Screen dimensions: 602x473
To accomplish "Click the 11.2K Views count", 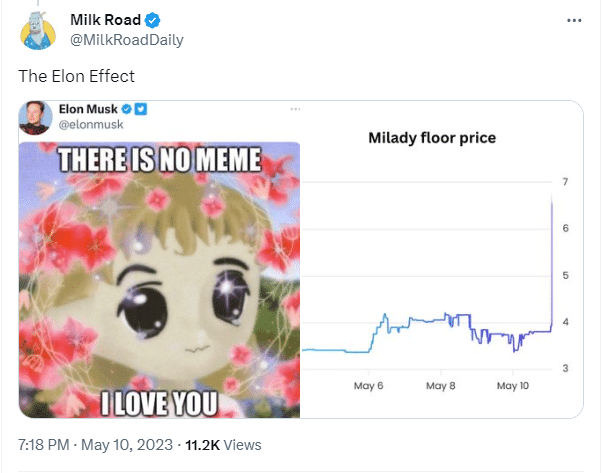I will pos(223,445).
